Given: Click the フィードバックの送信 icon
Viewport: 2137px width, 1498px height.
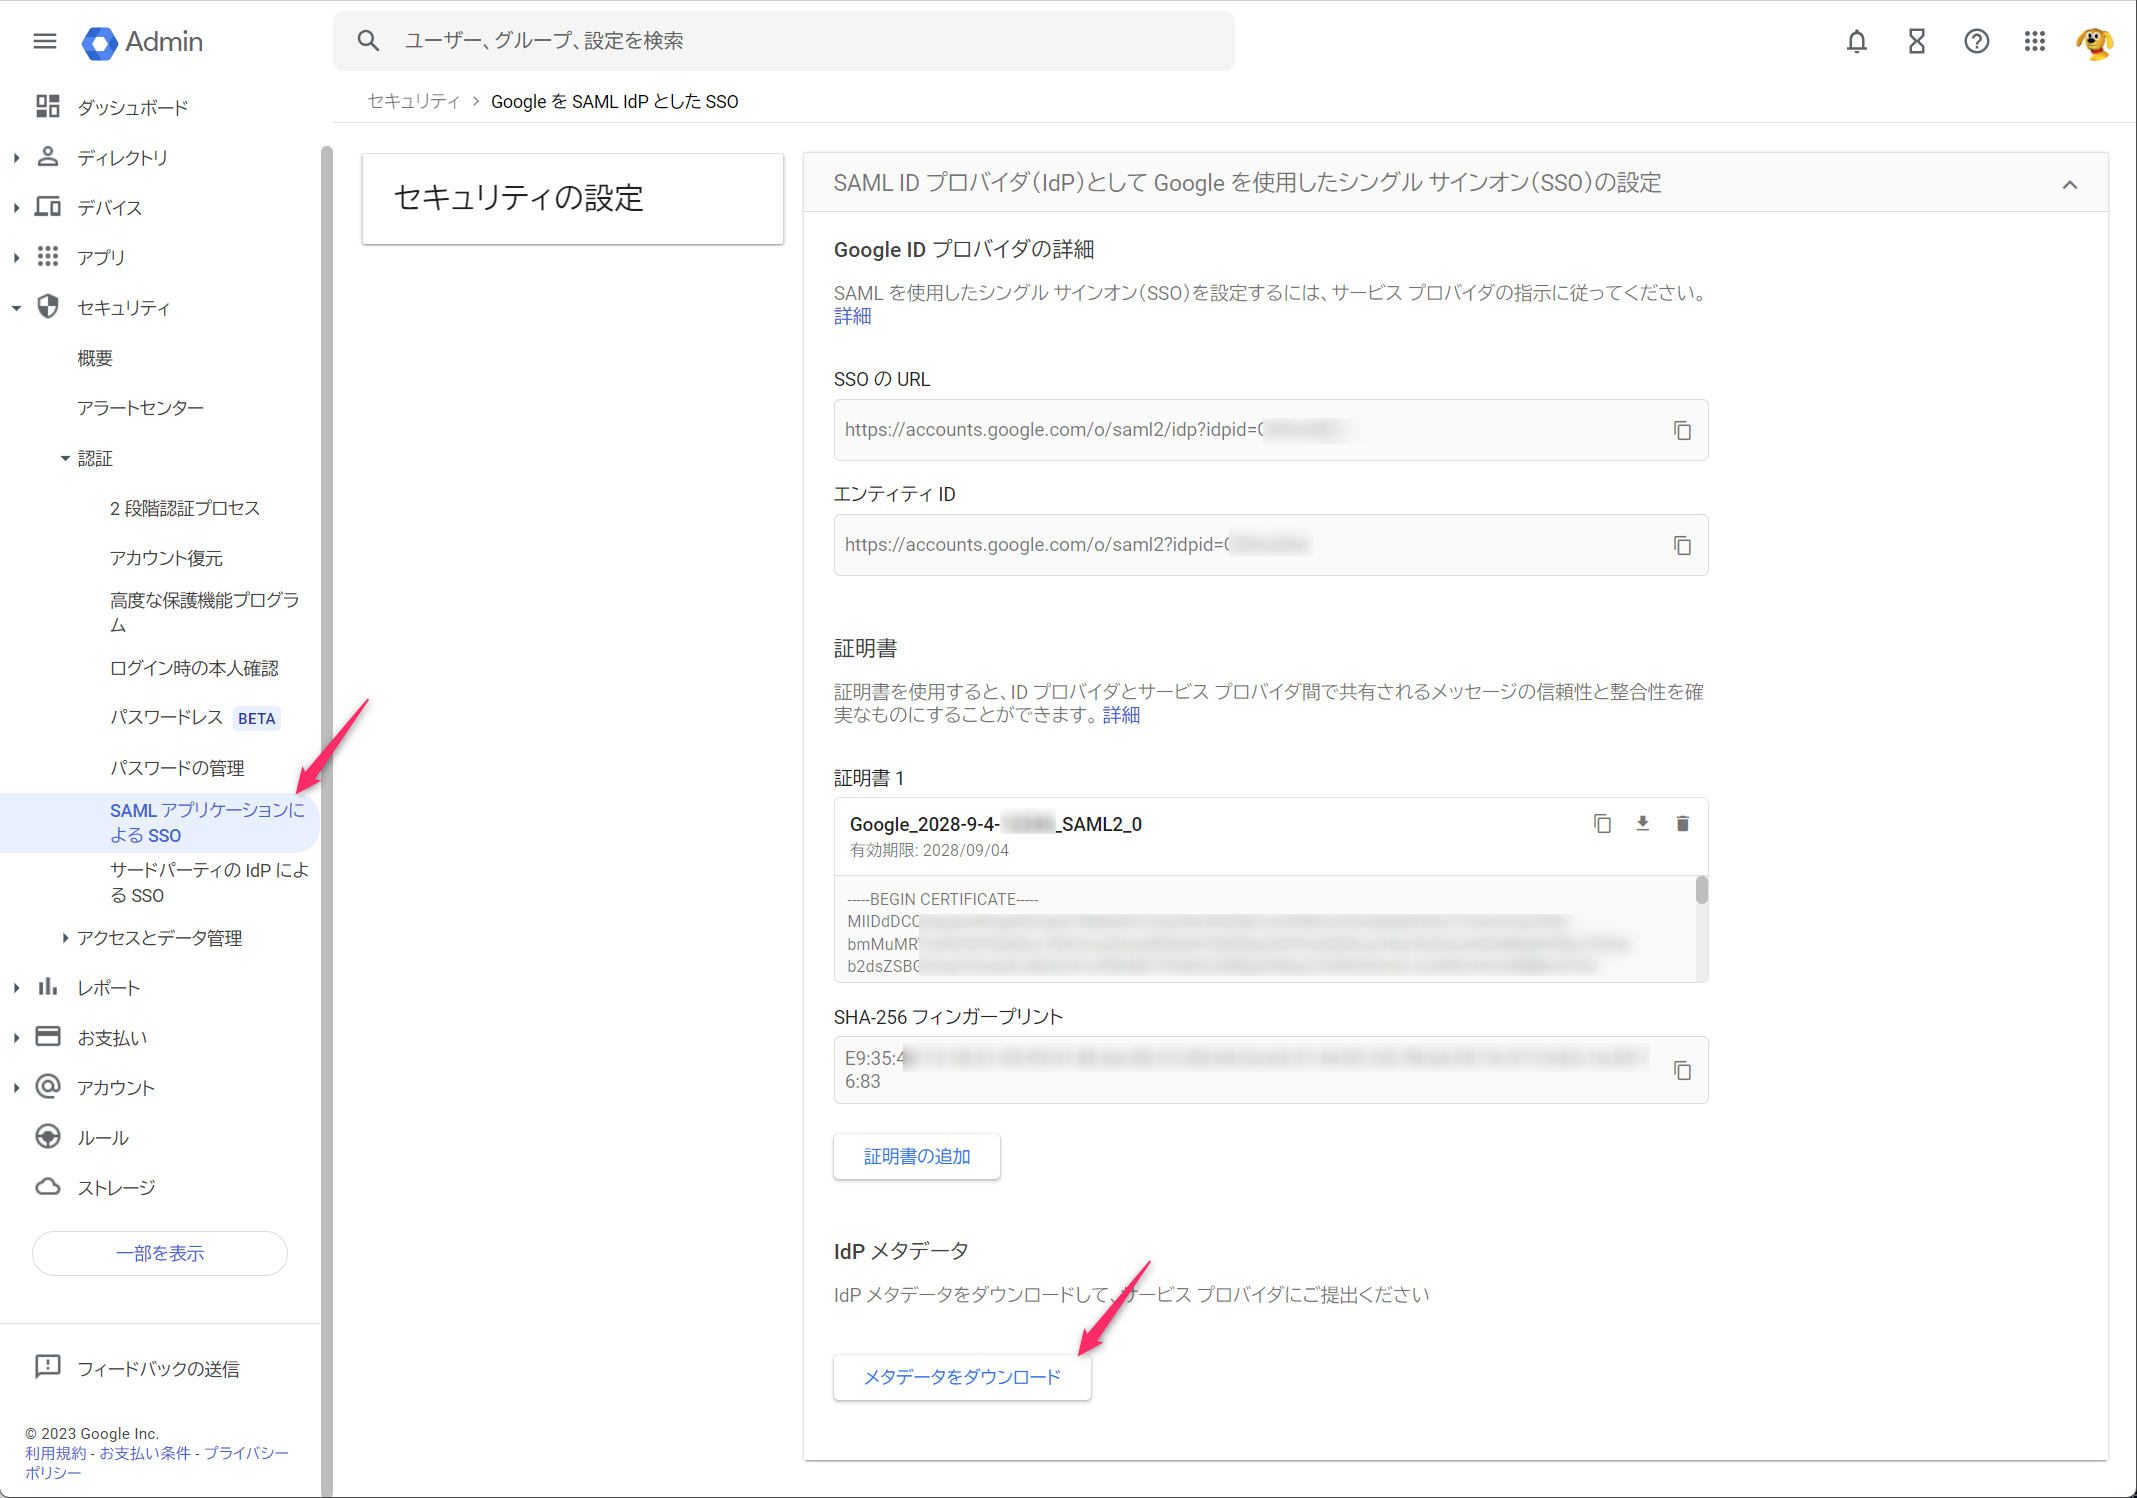Looking at the screenshot, I should pos(48,1366).
